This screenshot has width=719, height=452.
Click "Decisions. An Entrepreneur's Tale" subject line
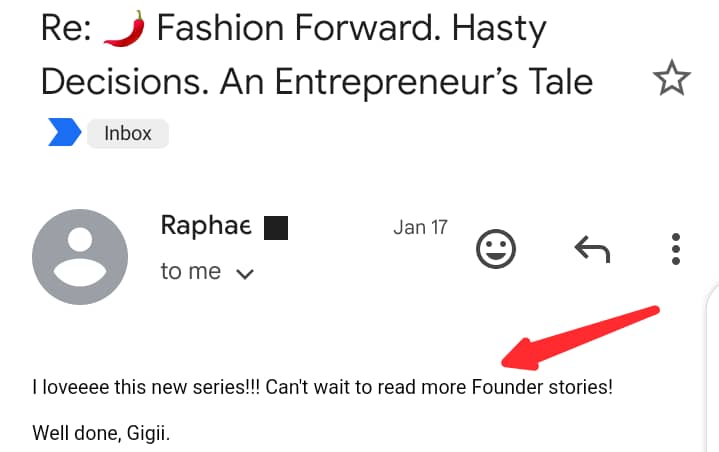click(x=317, y=82)
